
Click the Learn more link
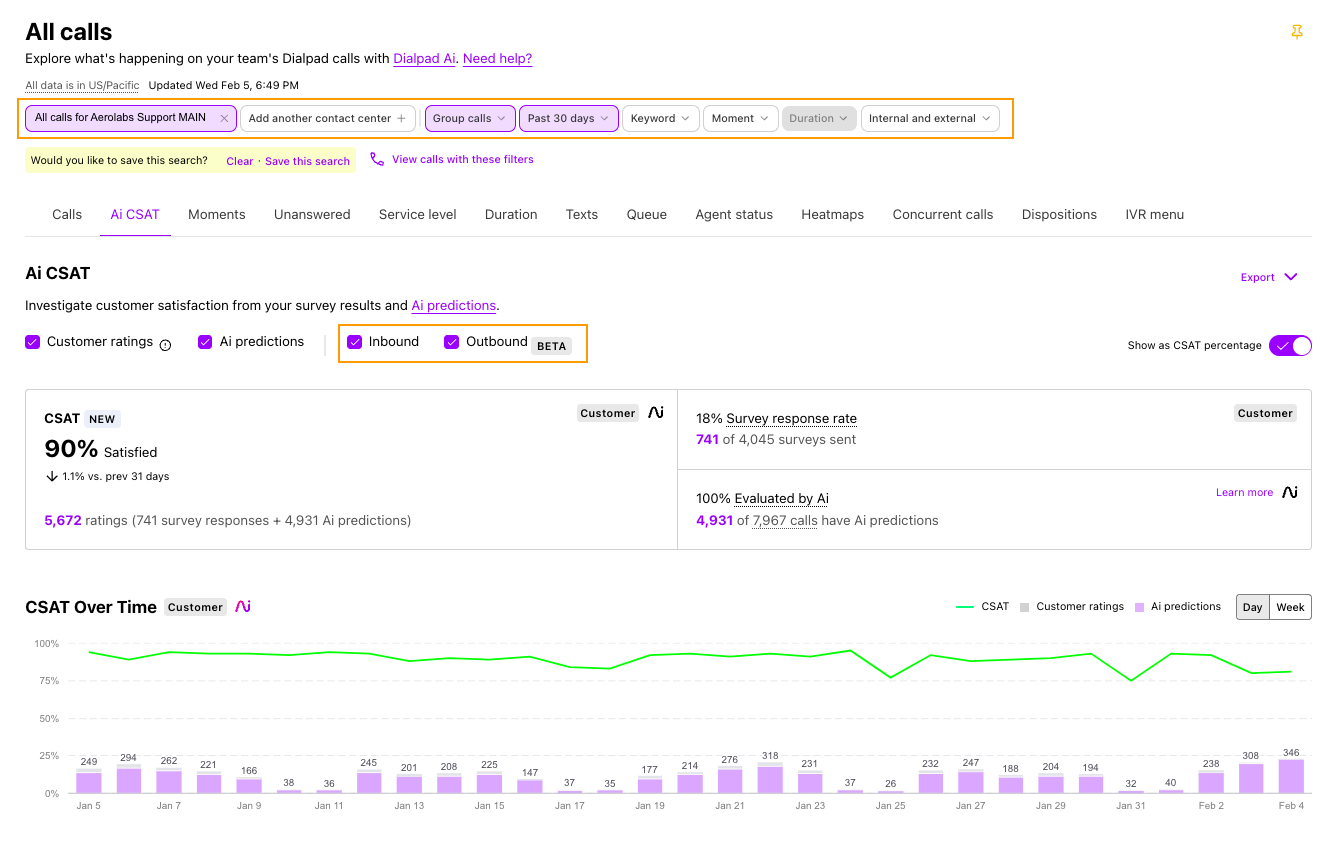click(x=1244, y=492)
